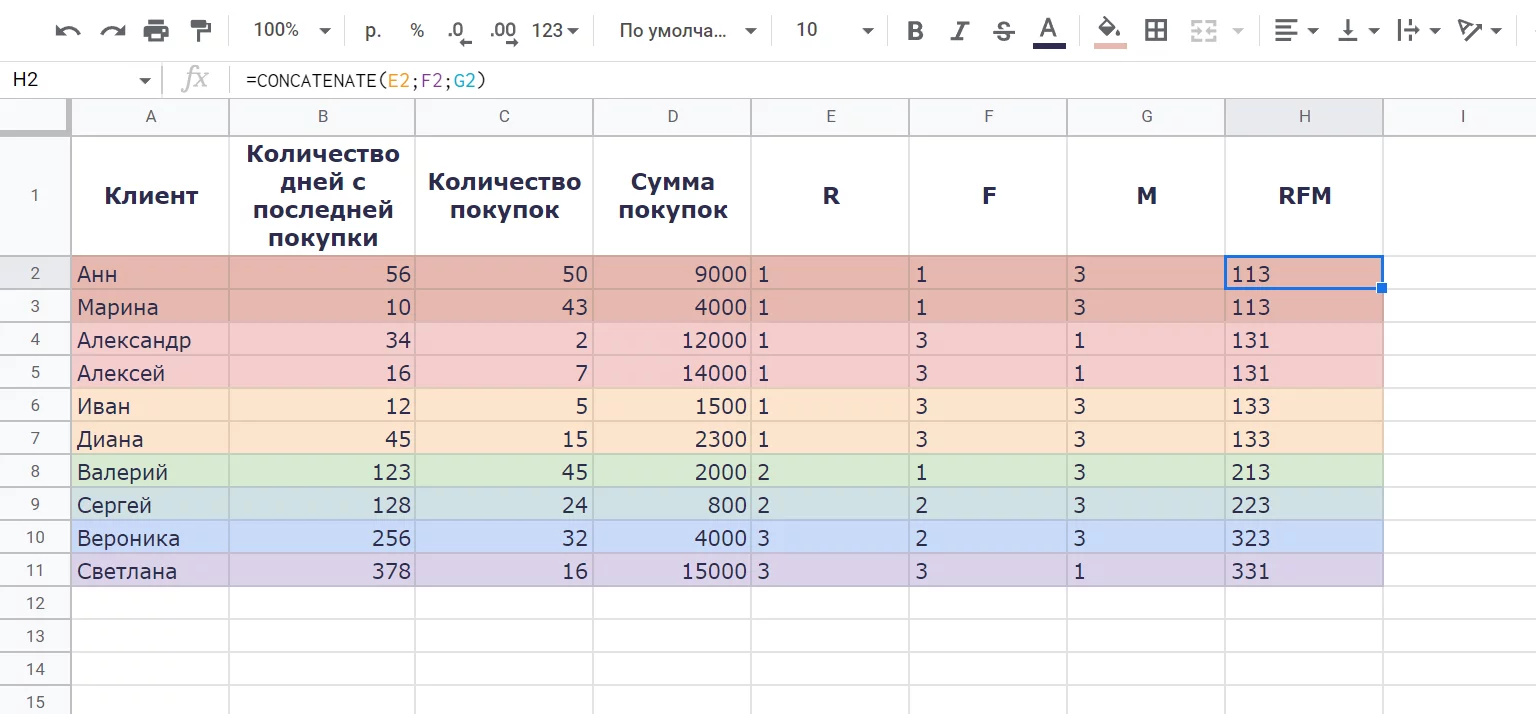
Task: Open the 123 number formats menu
Action: point(555,31)
